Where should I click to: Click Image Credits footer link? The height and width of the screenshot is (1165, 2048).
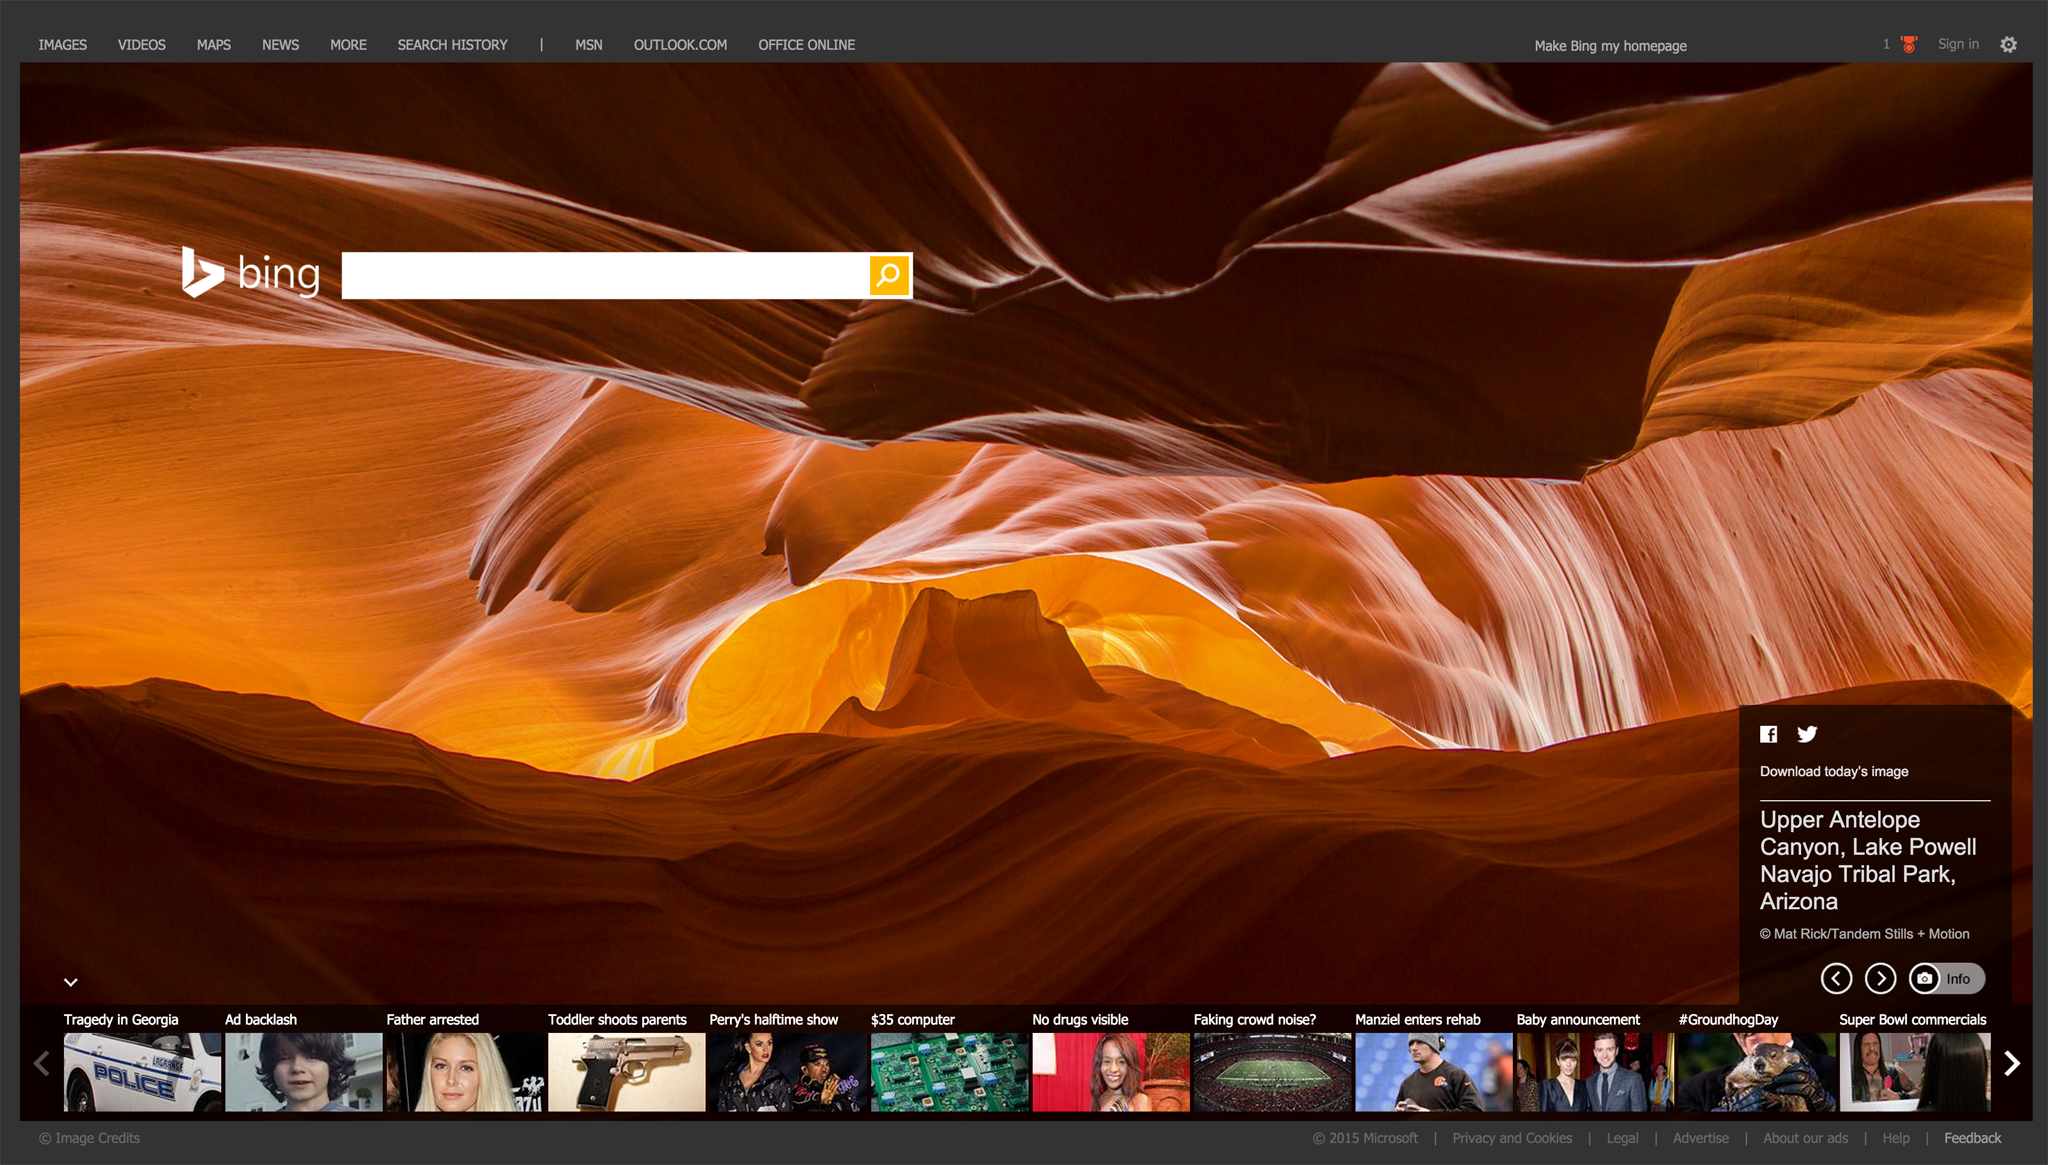click(90, 1138)
